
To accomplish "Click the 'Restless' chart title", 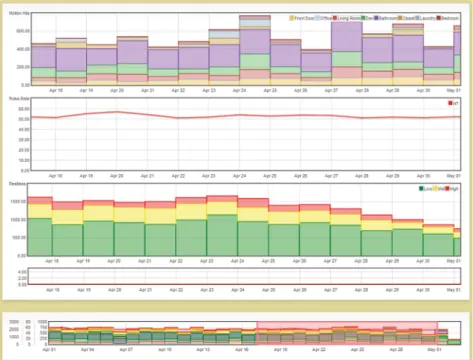I will click(x=17, y=184).
